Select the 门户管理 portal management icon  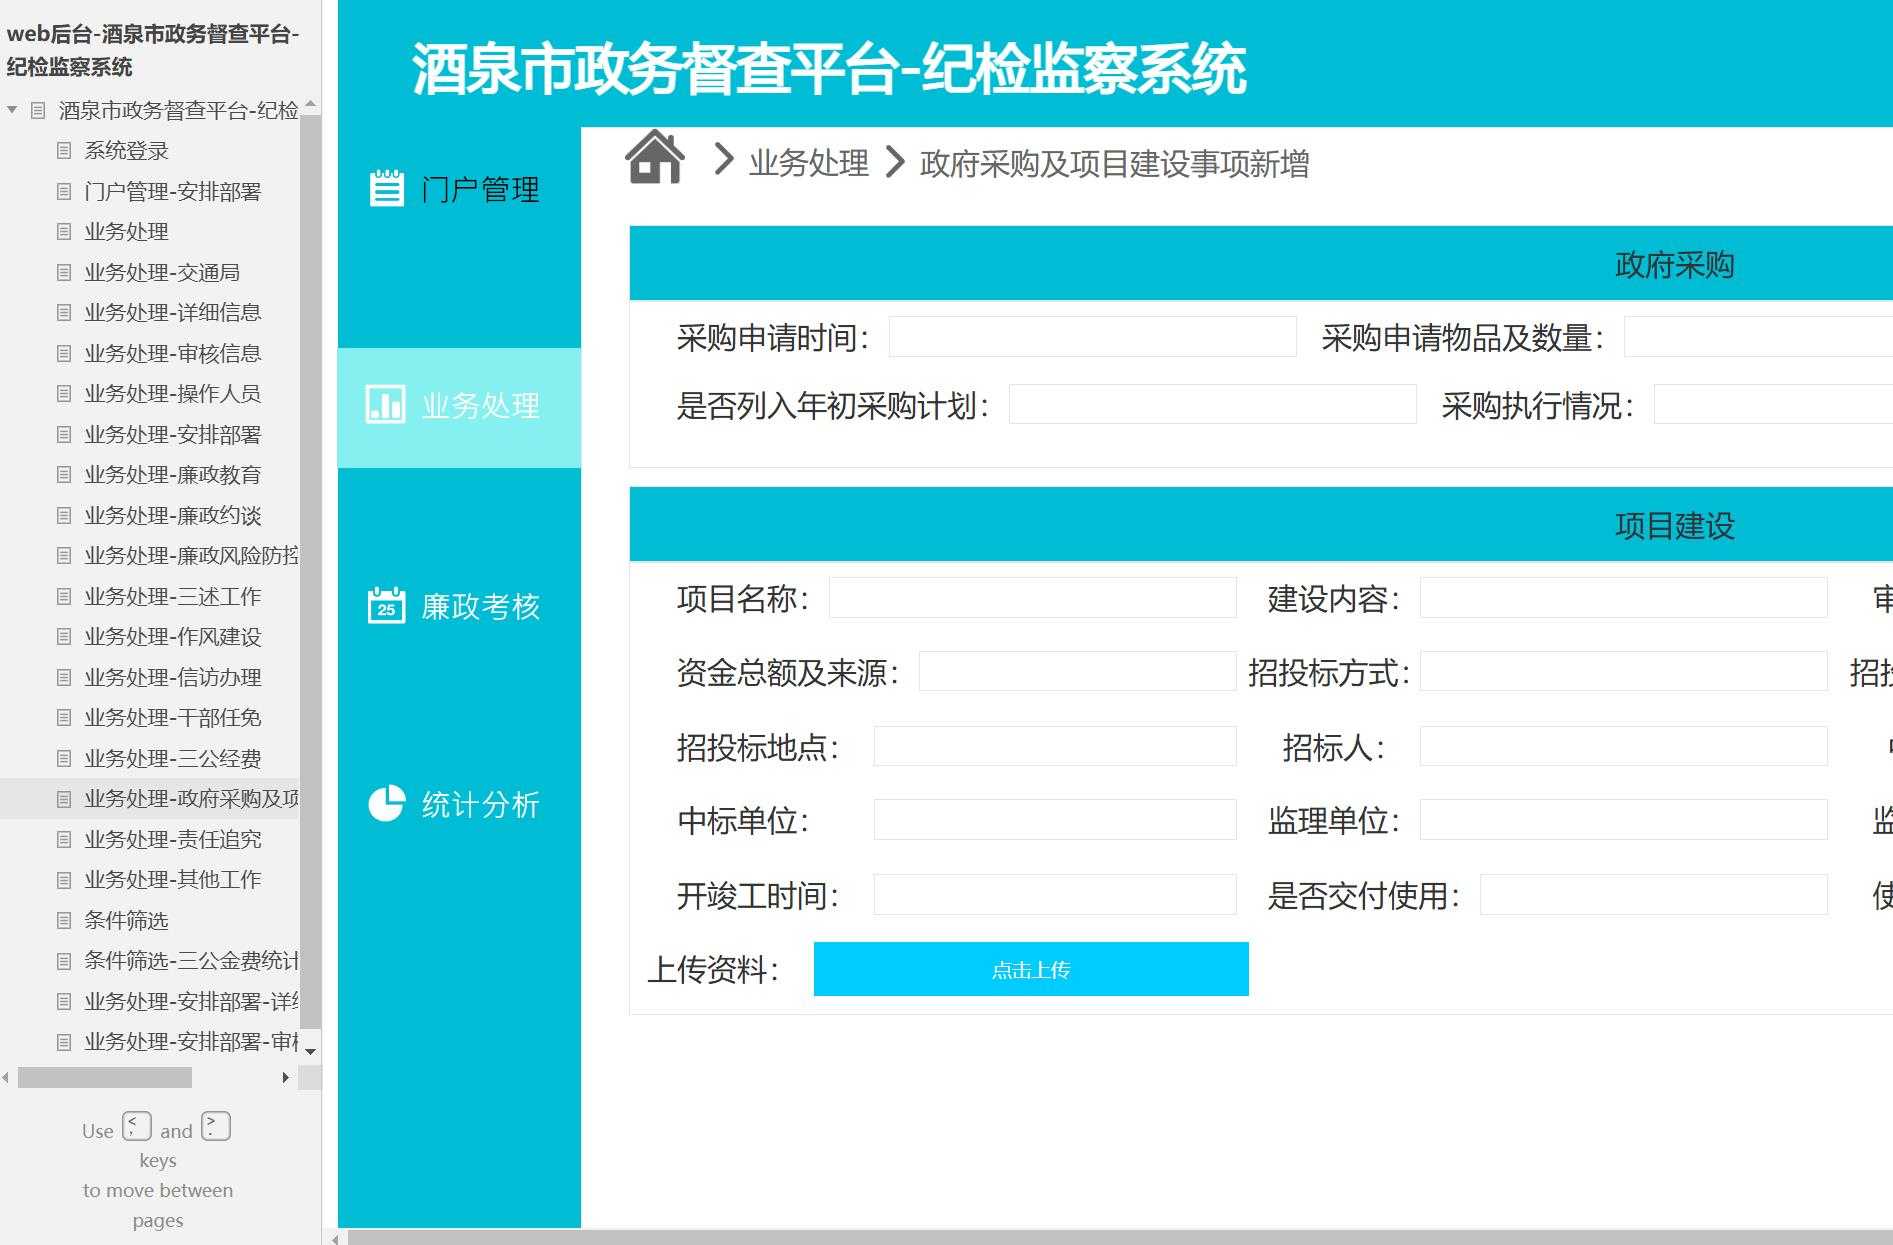(387, 187)
